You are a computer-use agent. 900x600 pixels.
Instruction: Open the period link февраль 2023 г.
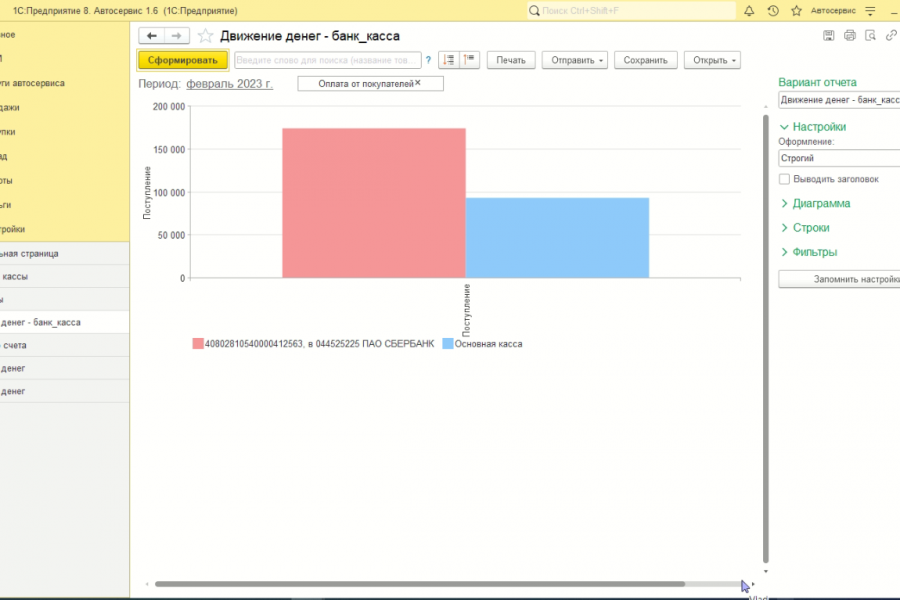(x=230, y=84)
